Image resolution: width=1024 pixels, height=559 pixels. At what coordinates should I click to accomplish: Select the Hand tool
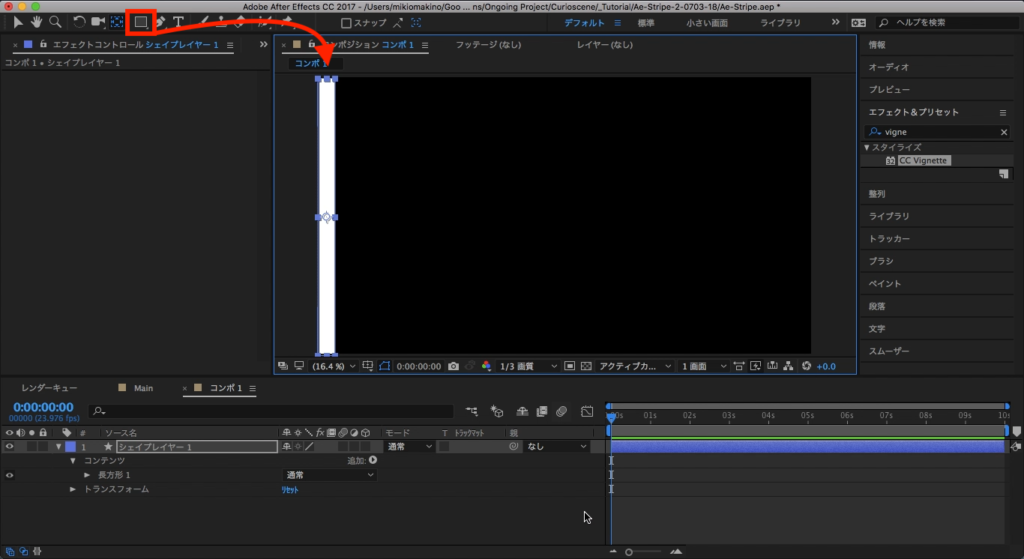pos(37,21)
